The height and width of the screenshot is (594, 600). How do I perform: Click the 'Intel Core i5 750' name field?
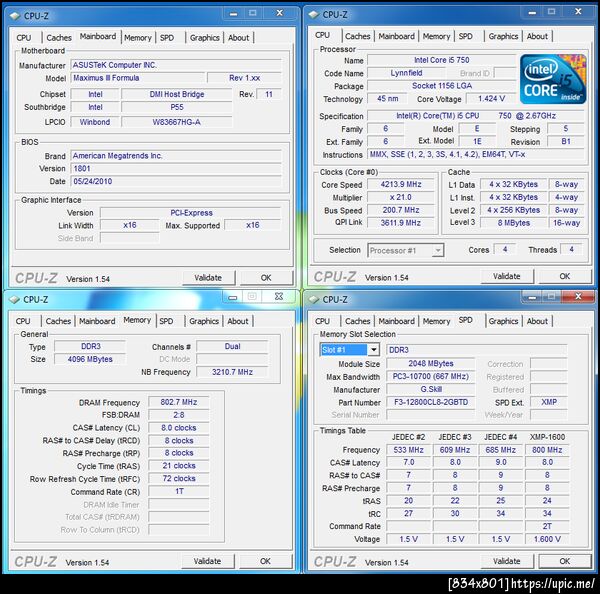coord(442,60)
